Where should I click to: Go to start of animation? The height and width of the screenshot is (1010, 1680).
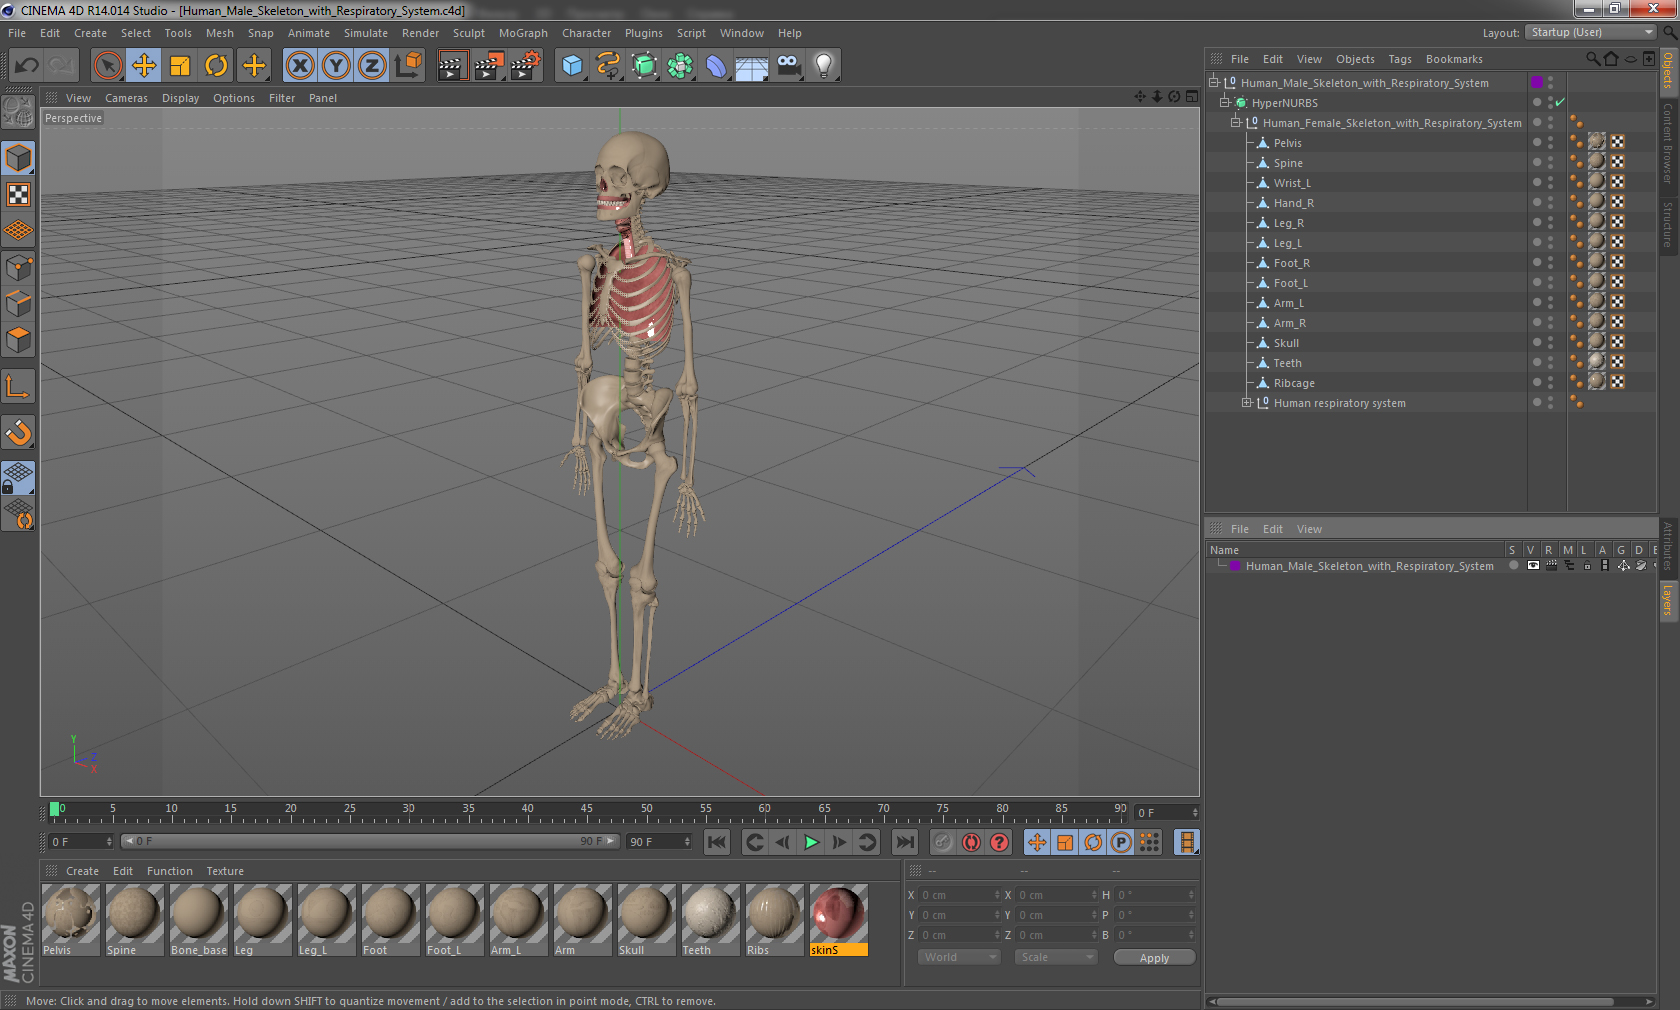click(x=717, y=842)
